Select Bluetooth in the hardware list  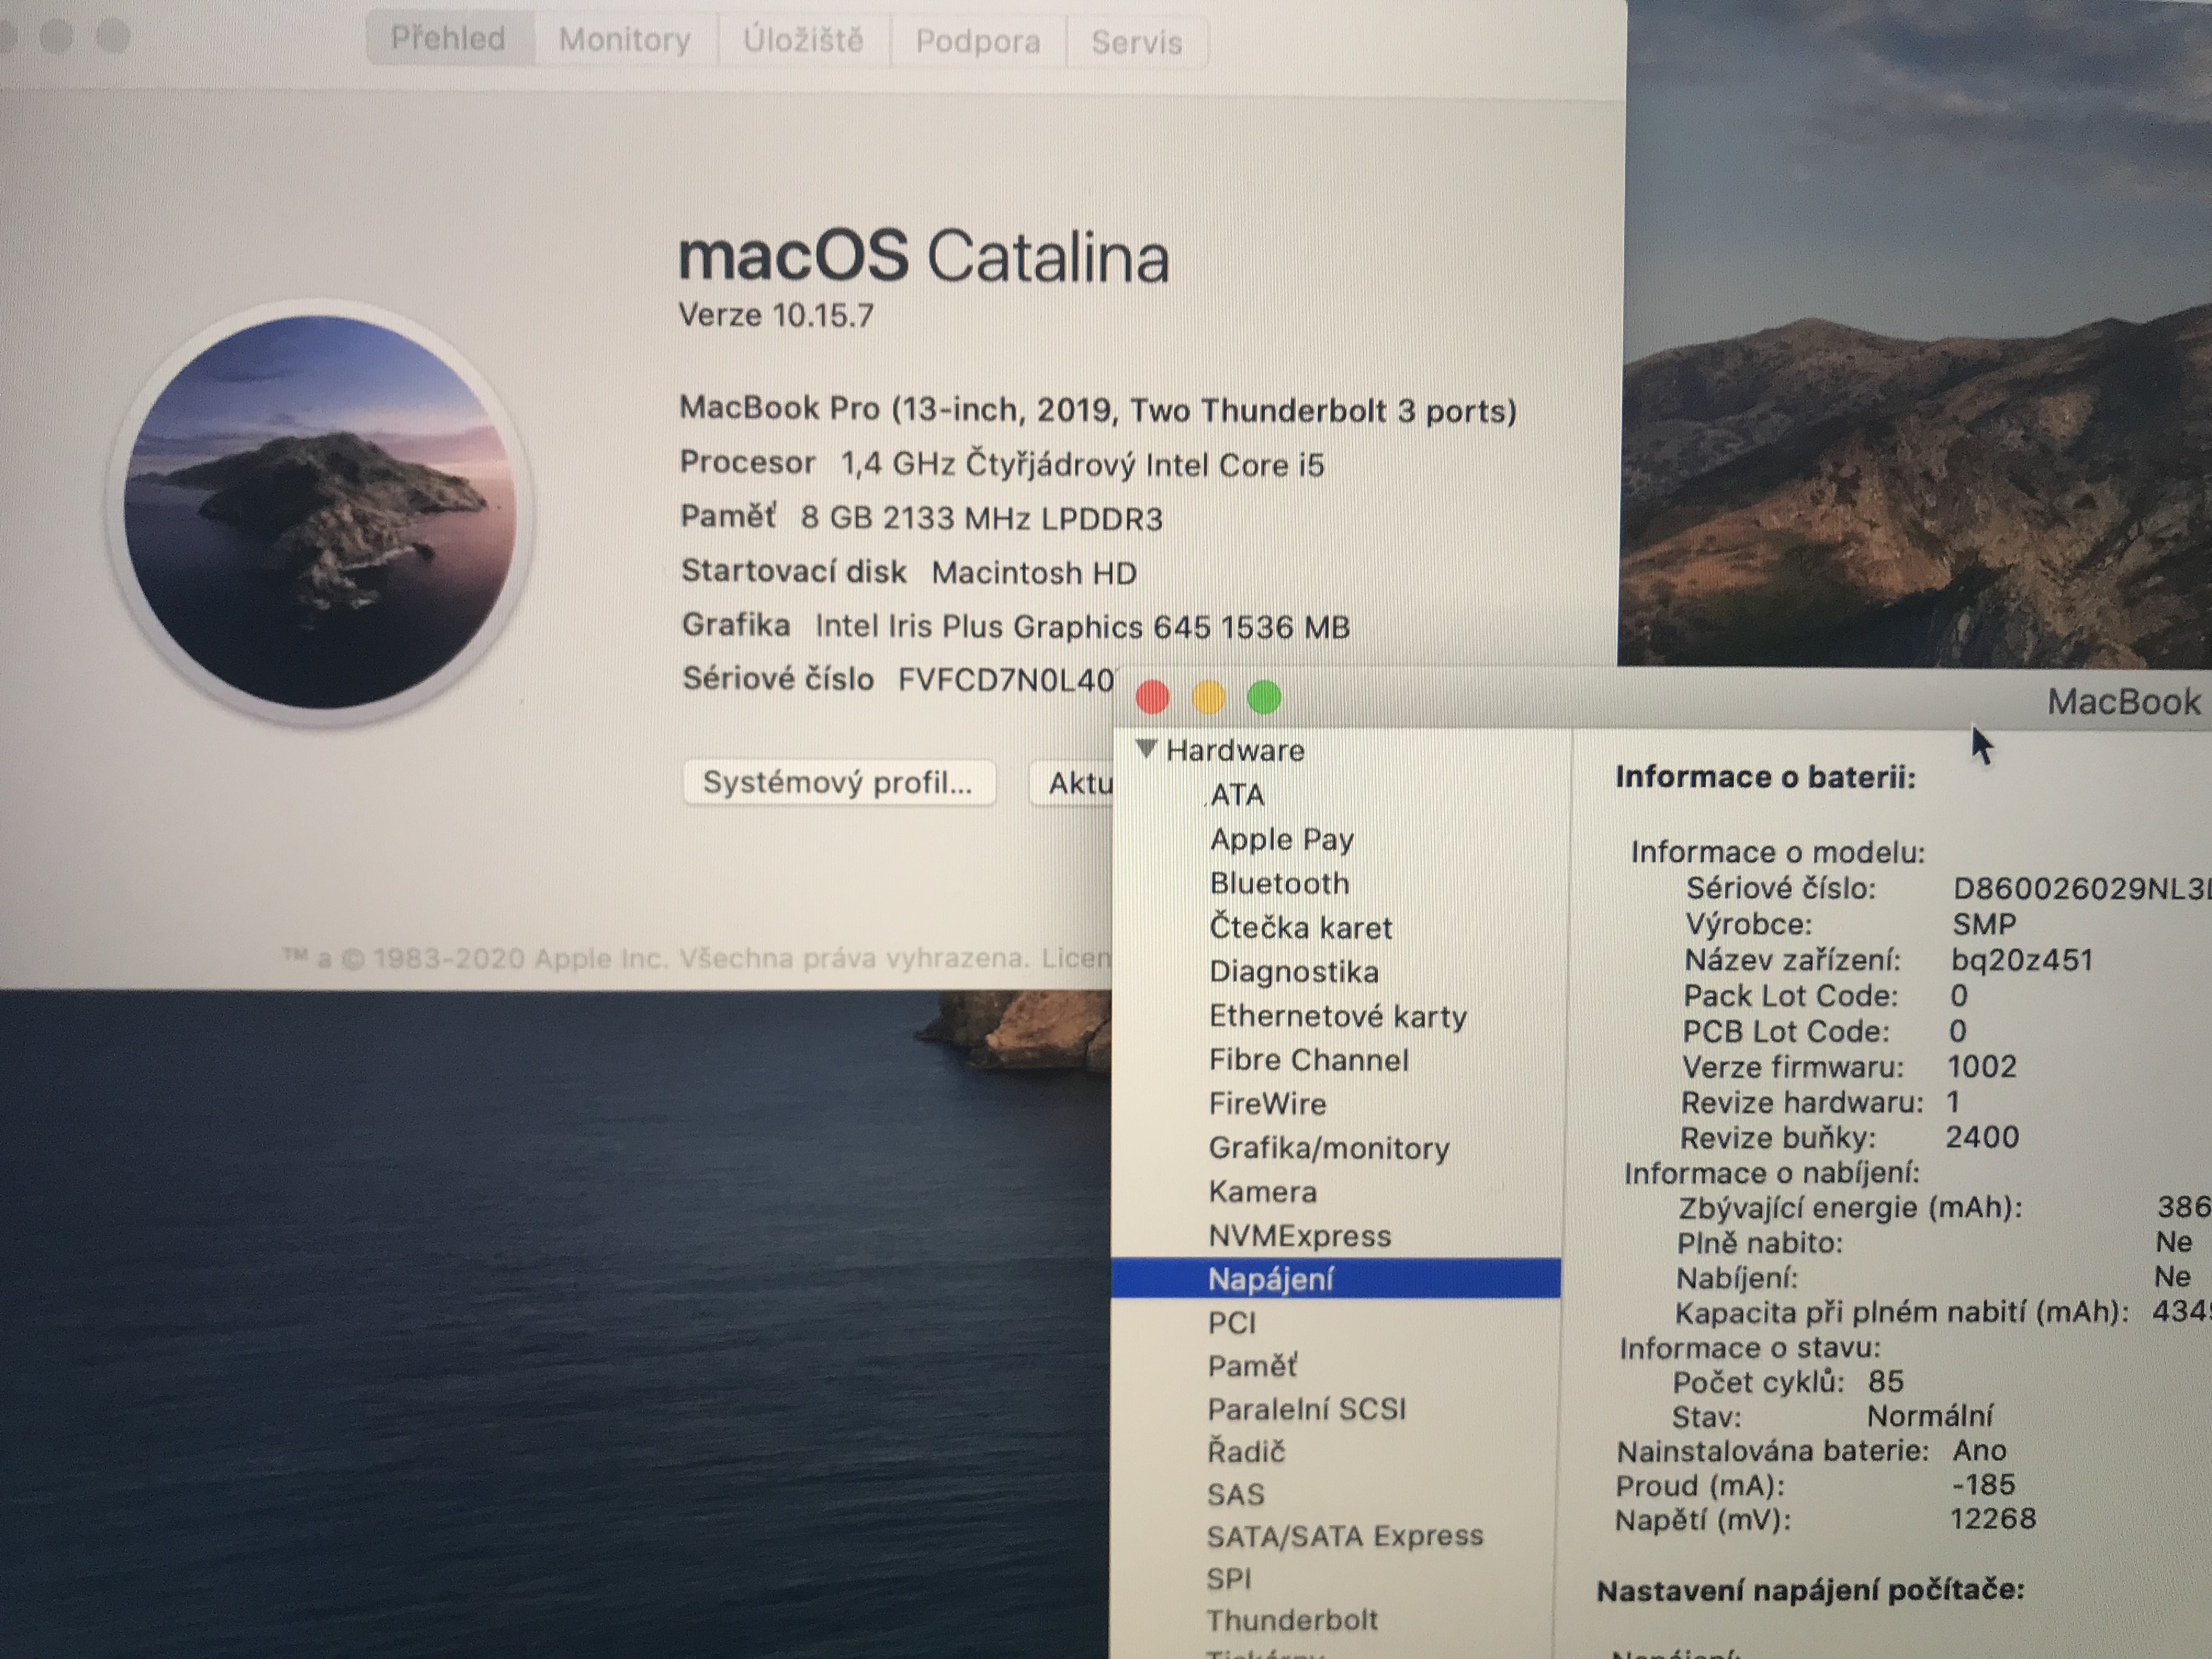pyautogui.click(x=1279, y=883)
